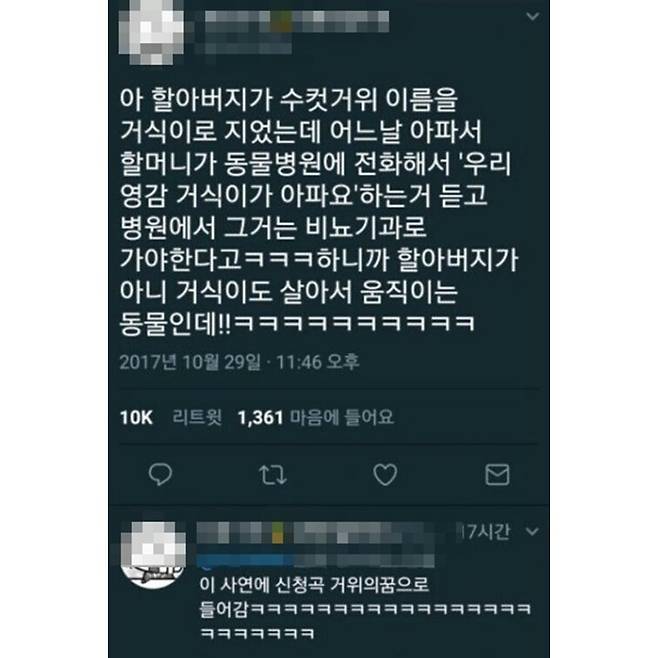Share via the envelope message icon
The image size is (658, 658).
point(497,475)
